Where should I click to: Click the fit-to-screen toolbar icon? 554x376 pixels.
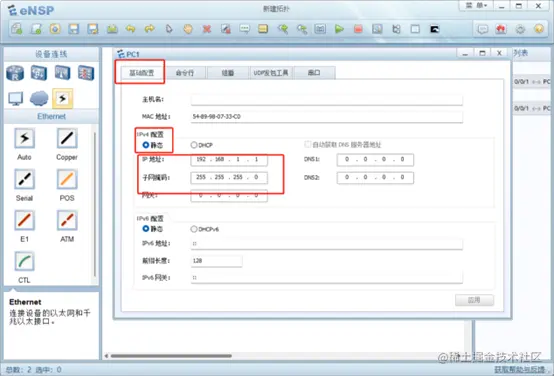tap(320, 29)
